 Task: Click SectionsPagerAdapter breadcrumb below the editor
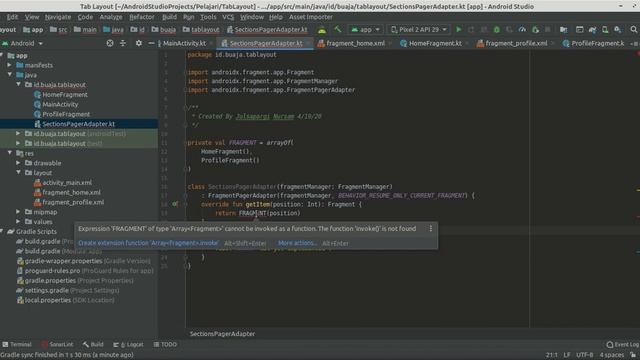click(x=222, y=333)
